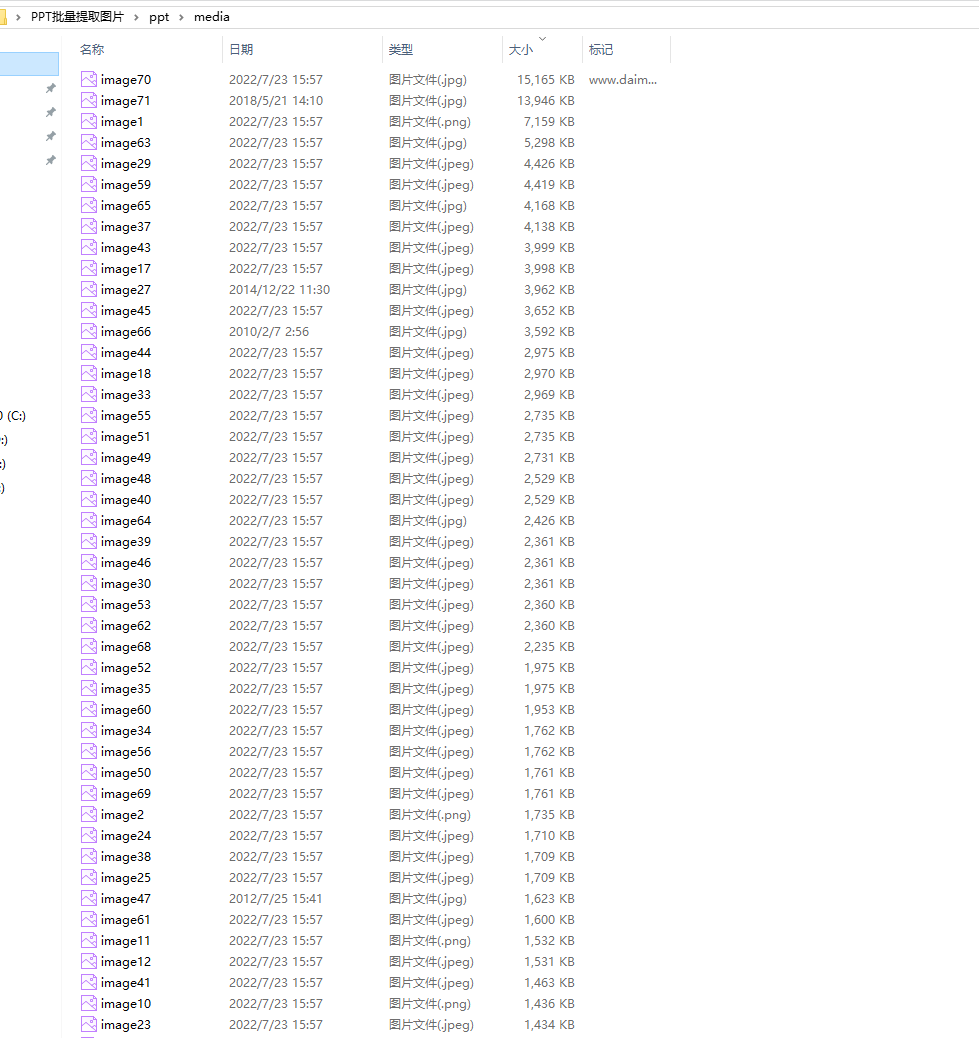Click the image37 file icon

tap(89, 226)
